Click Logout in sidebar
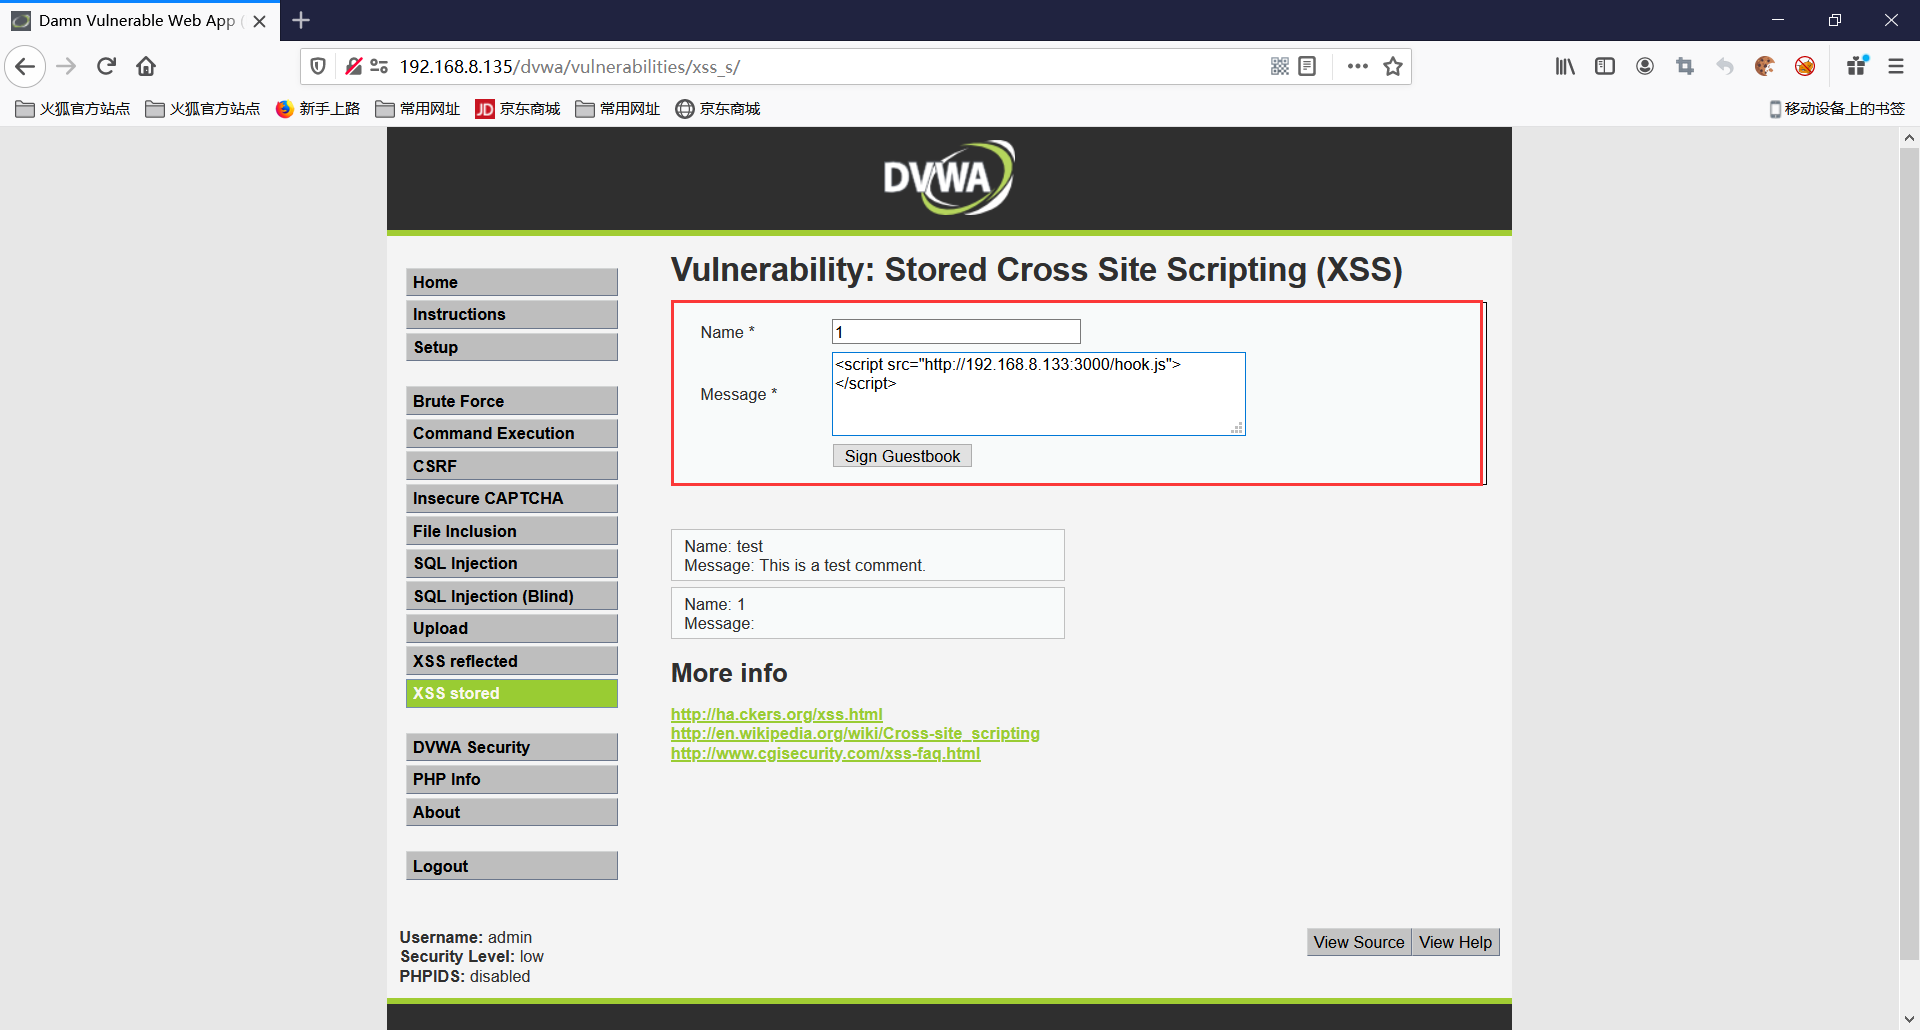1920x1030 pixels. [512, 866]
